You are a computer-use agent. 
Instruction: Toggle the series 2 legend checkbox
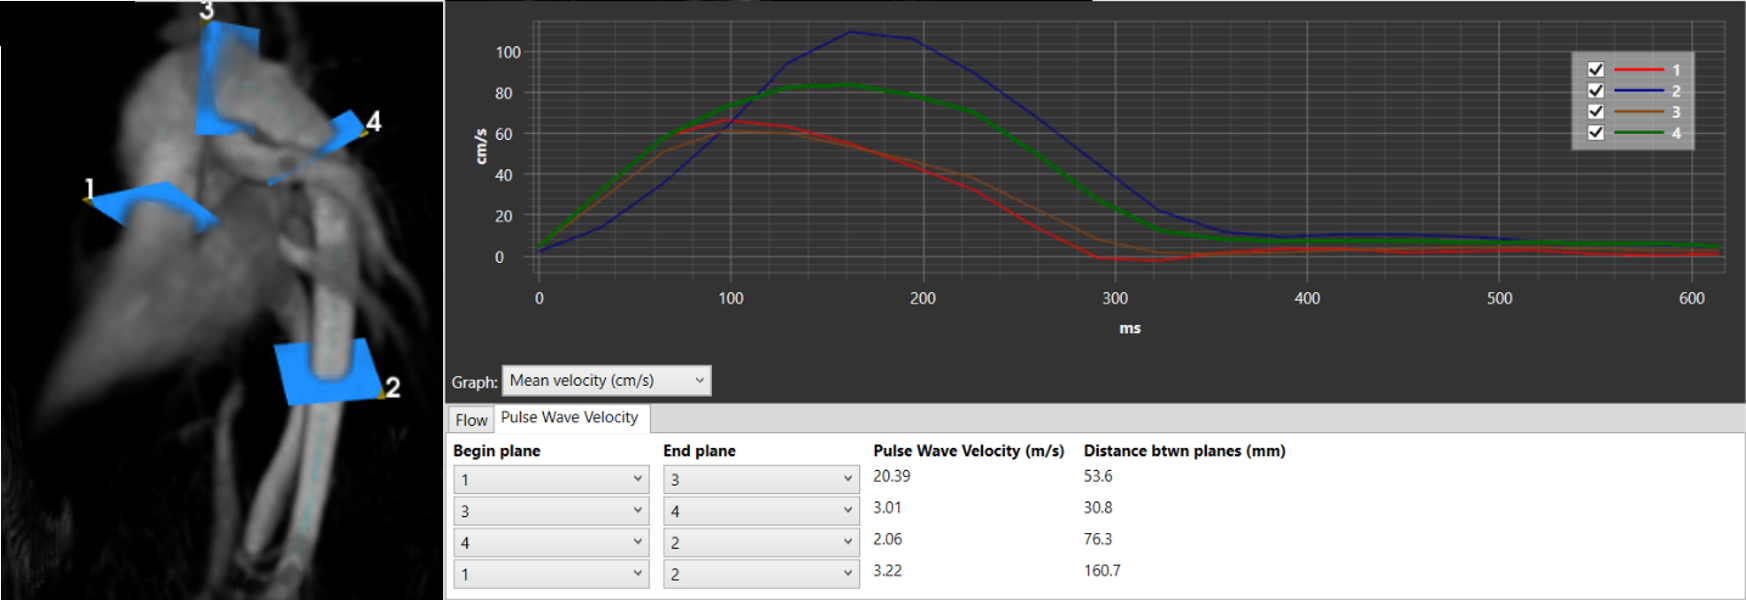pyautogui.click(x=1596, y=91)
